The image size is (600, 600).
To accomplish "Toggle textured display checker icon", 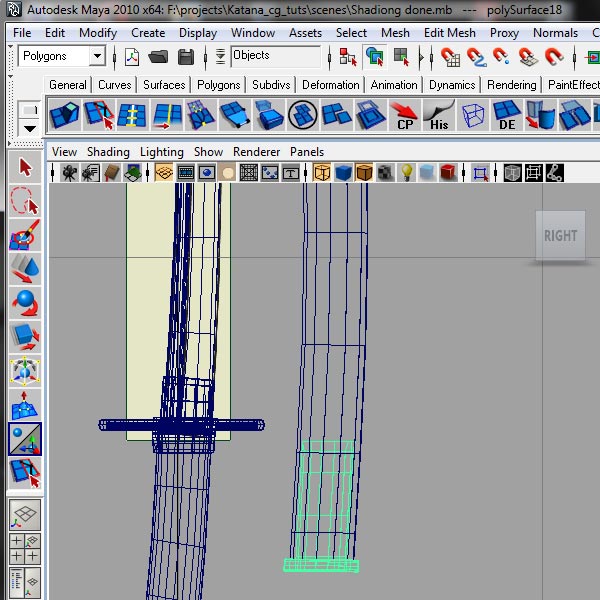I will [385, 173].
